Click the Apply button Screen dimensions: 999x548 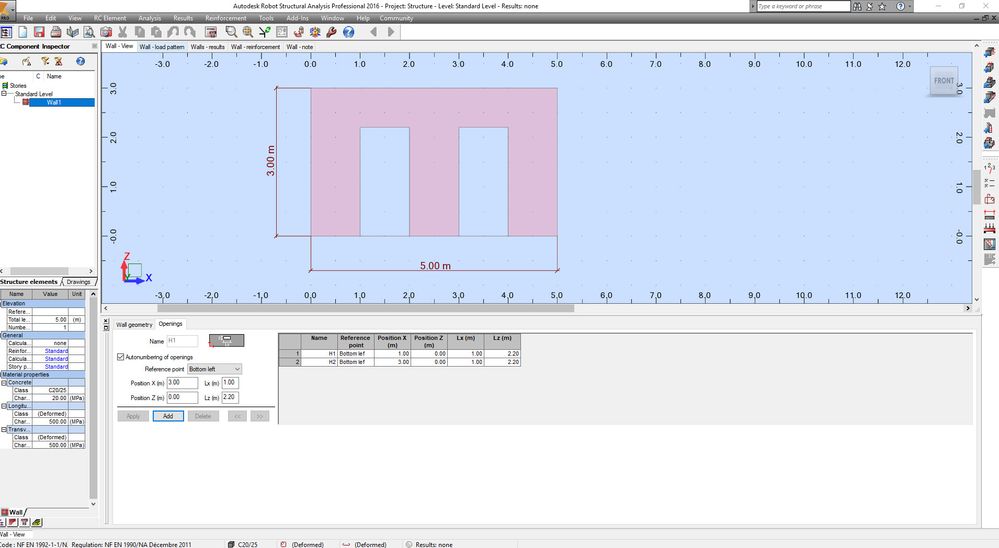133,416
